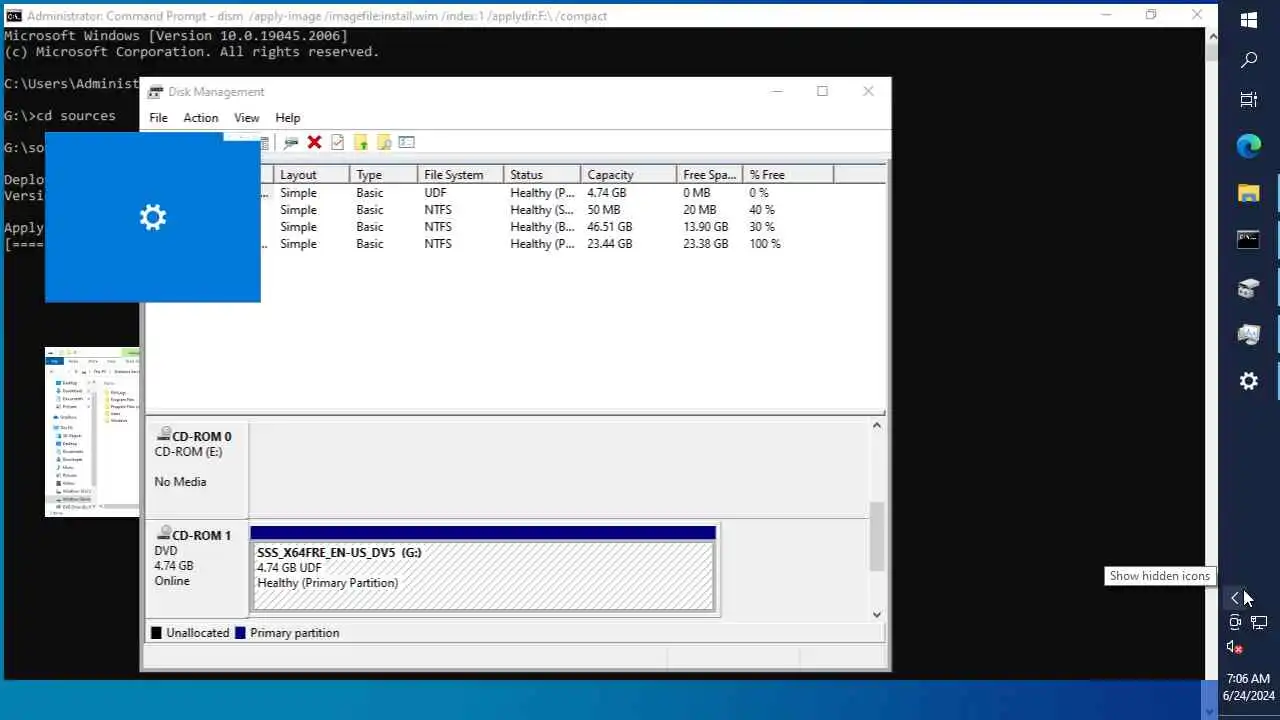1280x720 pixels.
Task: Click the yellow folder with green arrow icon
Action: coord(361,142)
